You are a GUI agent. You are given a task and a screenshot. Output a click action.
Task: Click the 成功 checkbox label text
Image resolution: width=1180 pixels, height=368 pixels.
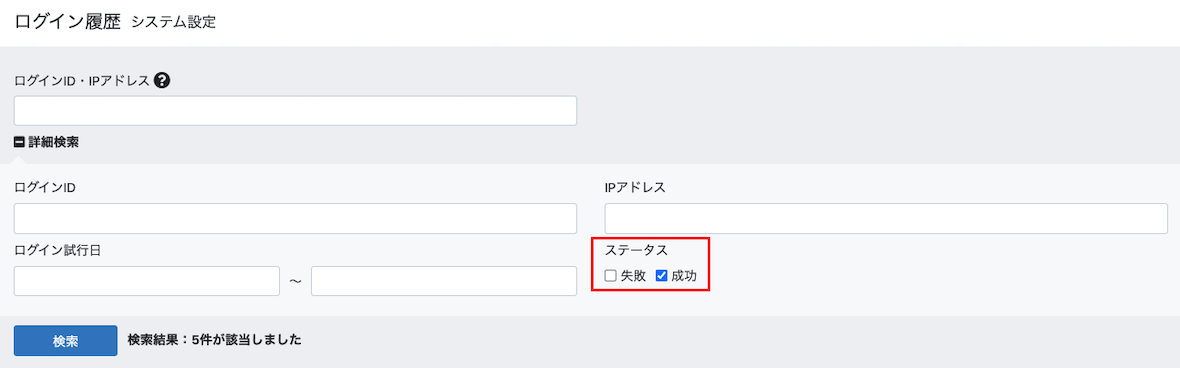coord(684,276)
